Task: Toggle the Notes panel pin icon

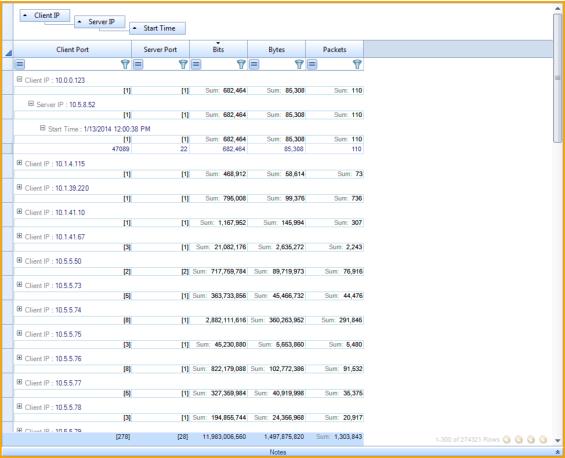Action: click(558, 452)
